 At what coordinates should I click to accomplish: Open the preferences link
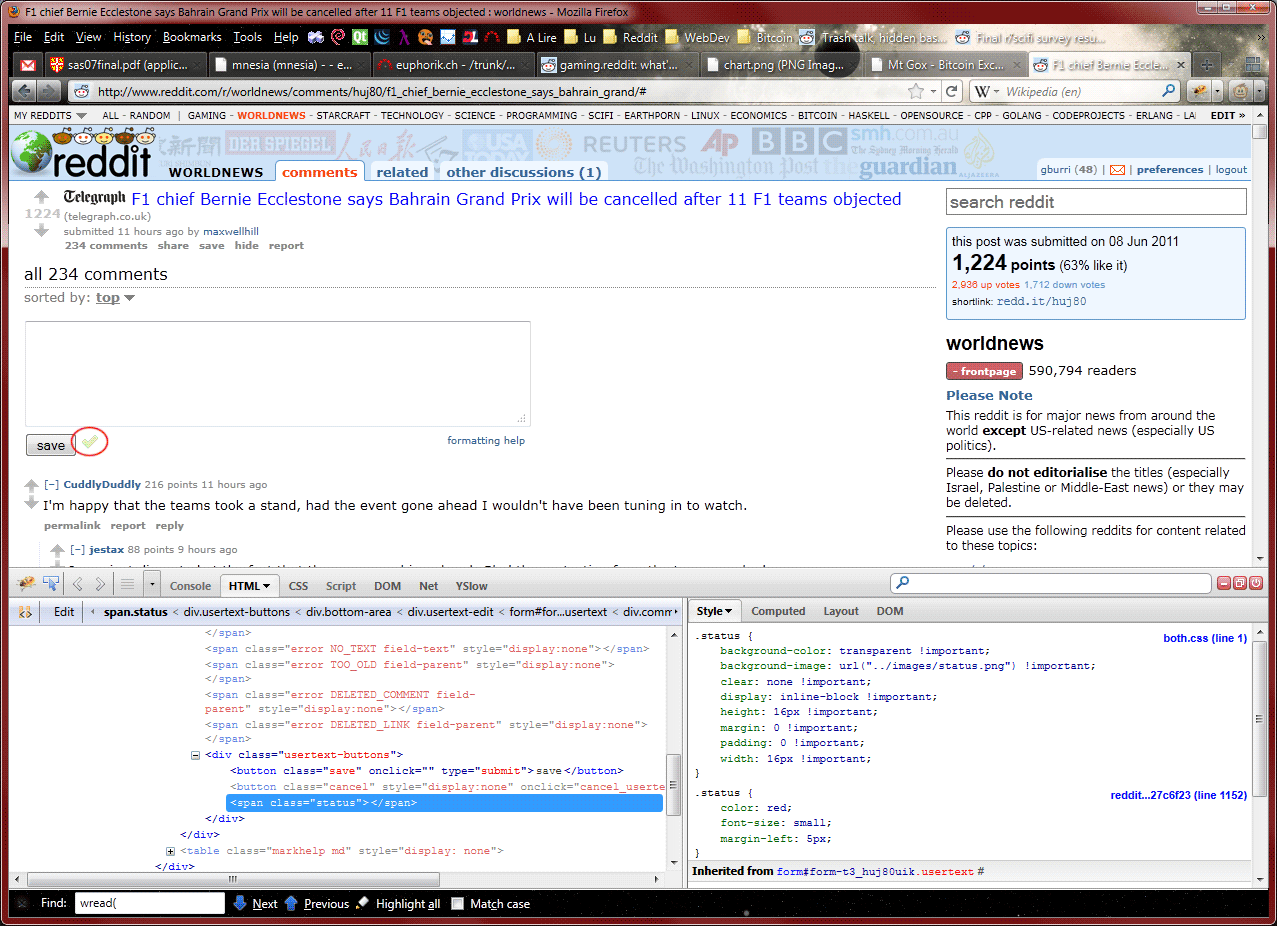click(1170, 169)
